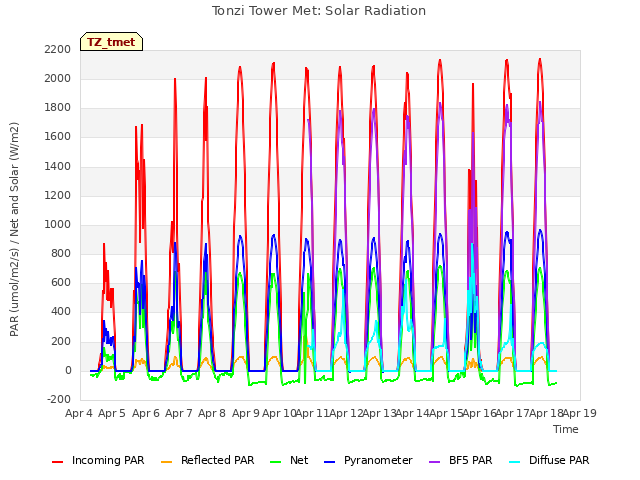Click the 2000 y-axis tick label
This screenshot has height=480, width=640.
(x=58, y=78)
